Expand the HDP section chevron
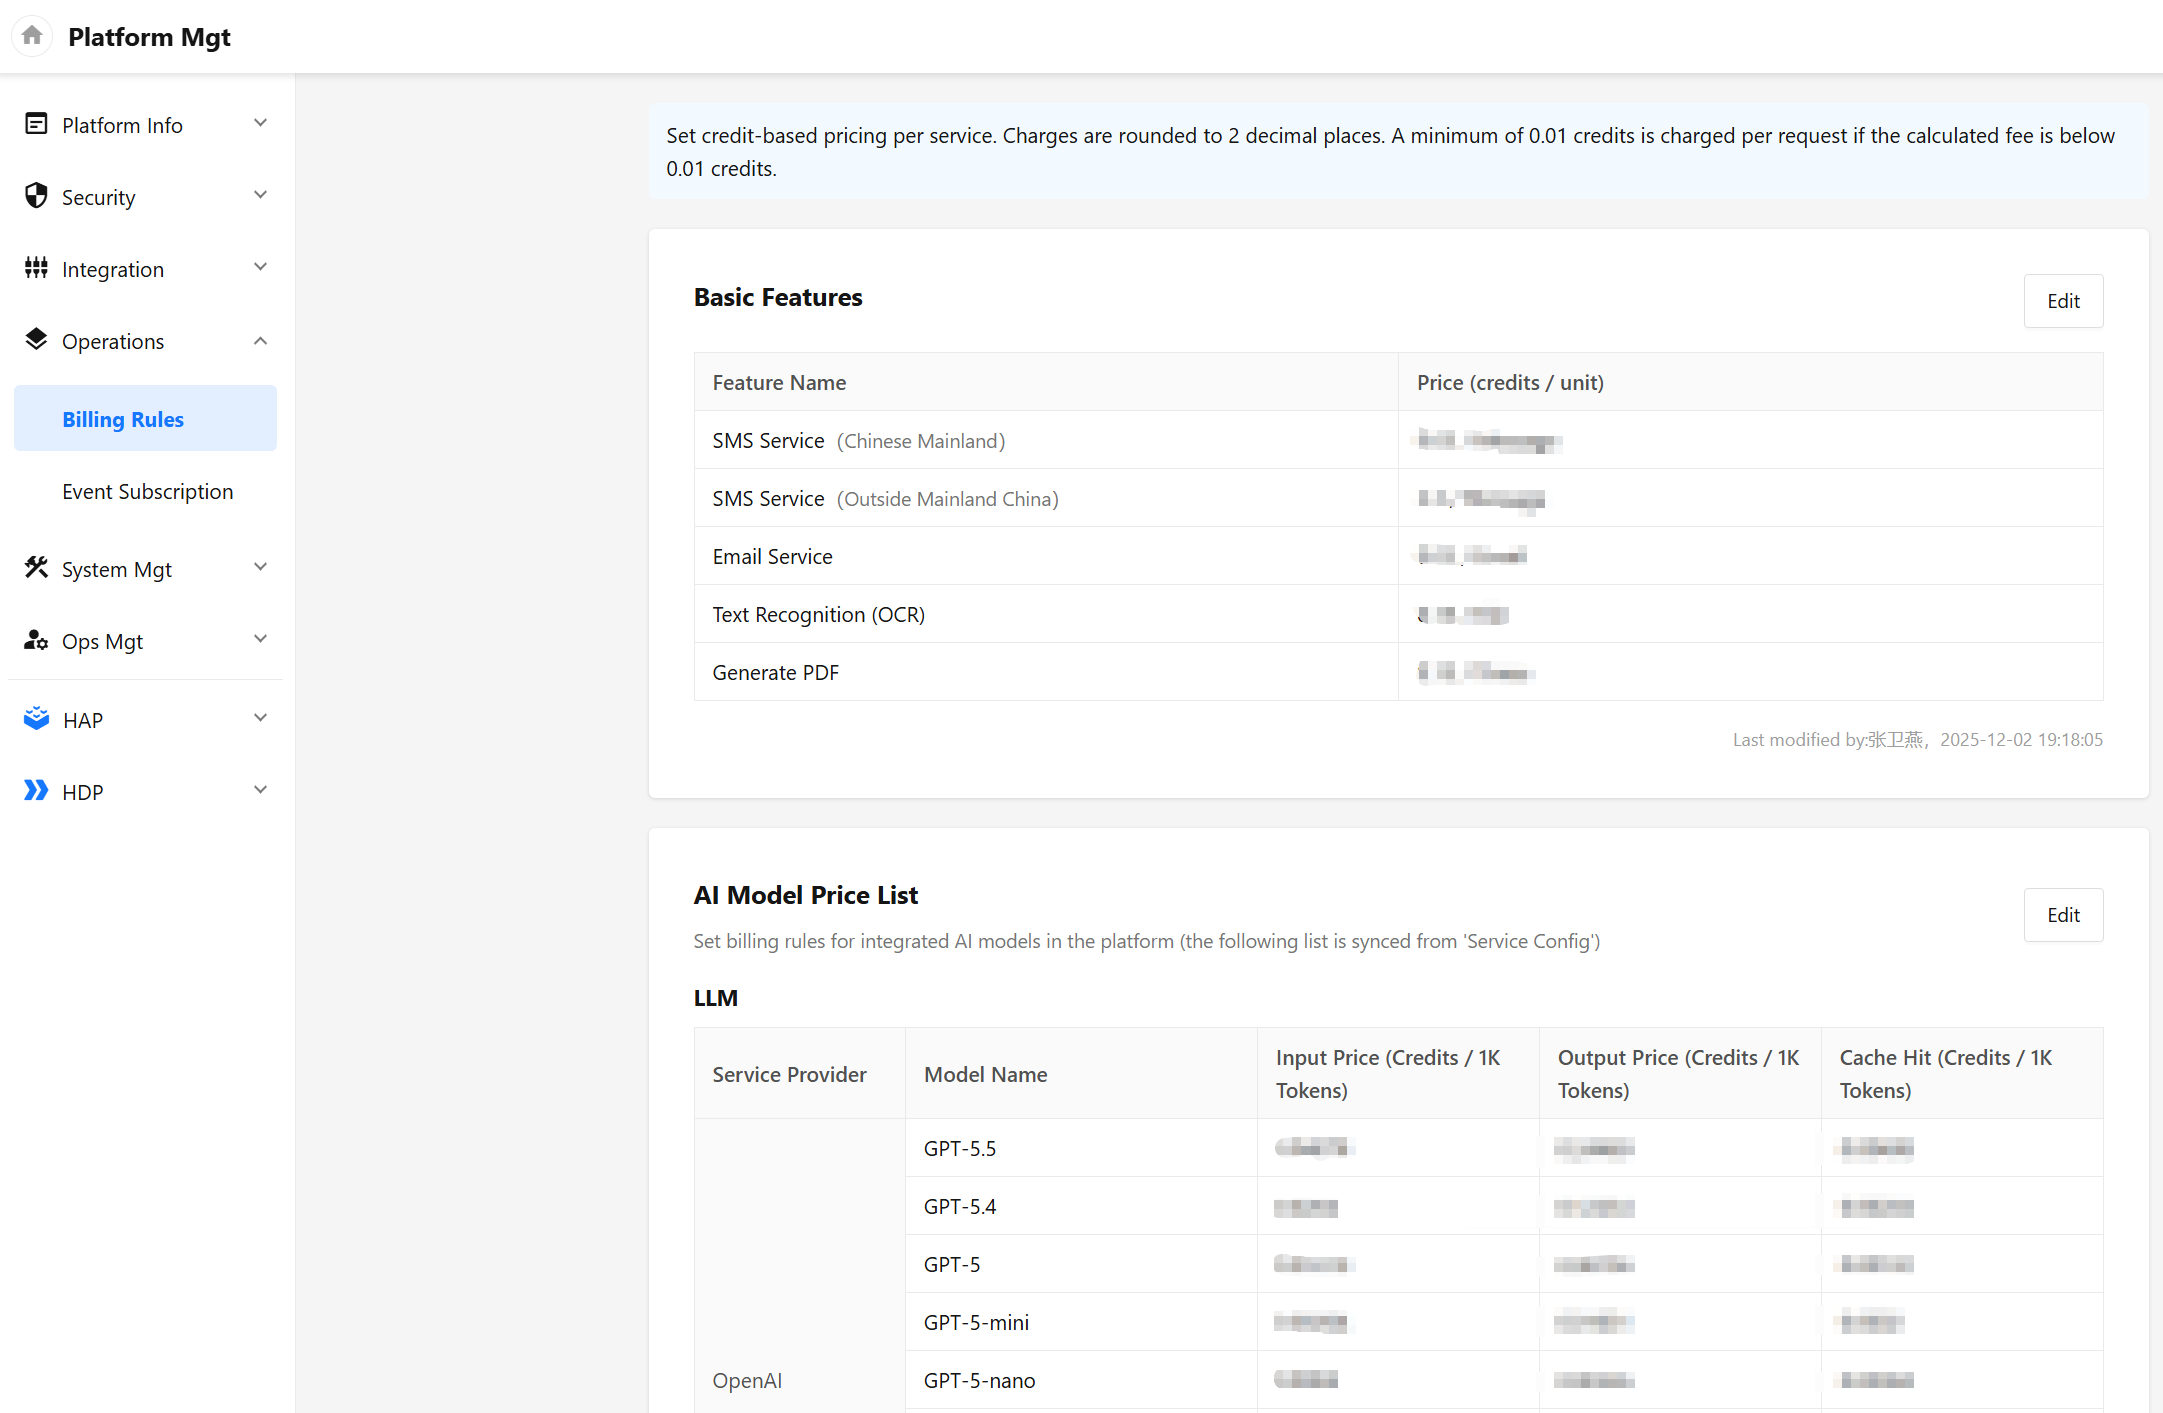Viewport: 2163px width, 1413px height. (x=261, y=790)
